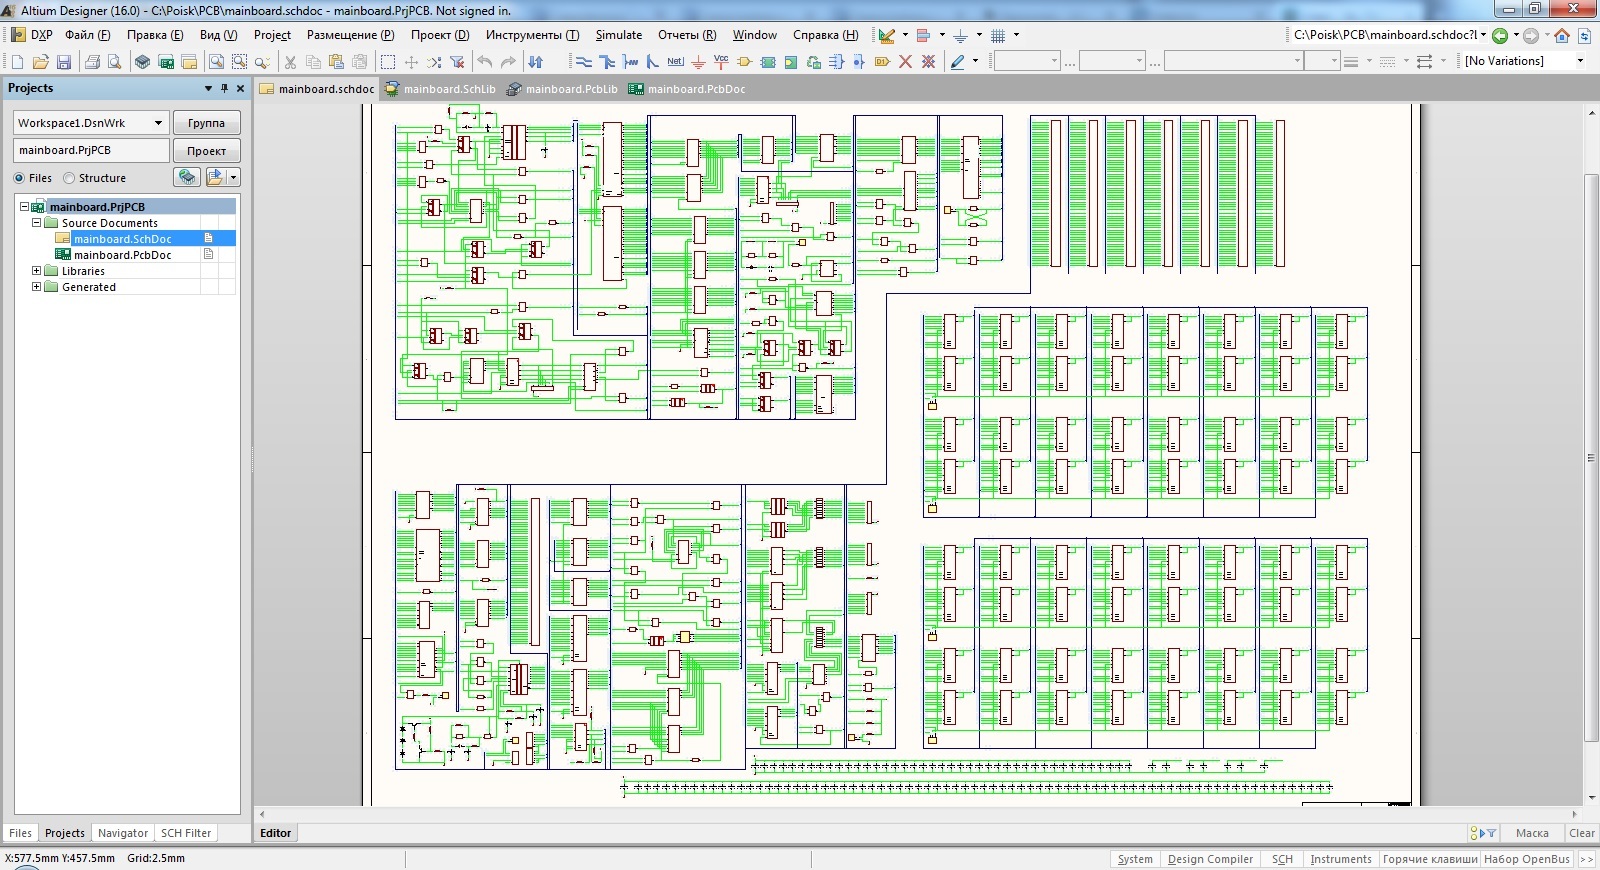Image resolution: width=1600 pixels, height=870 pixels.
Task: Open the Simulate menu
Action: [x=618, y=35]
